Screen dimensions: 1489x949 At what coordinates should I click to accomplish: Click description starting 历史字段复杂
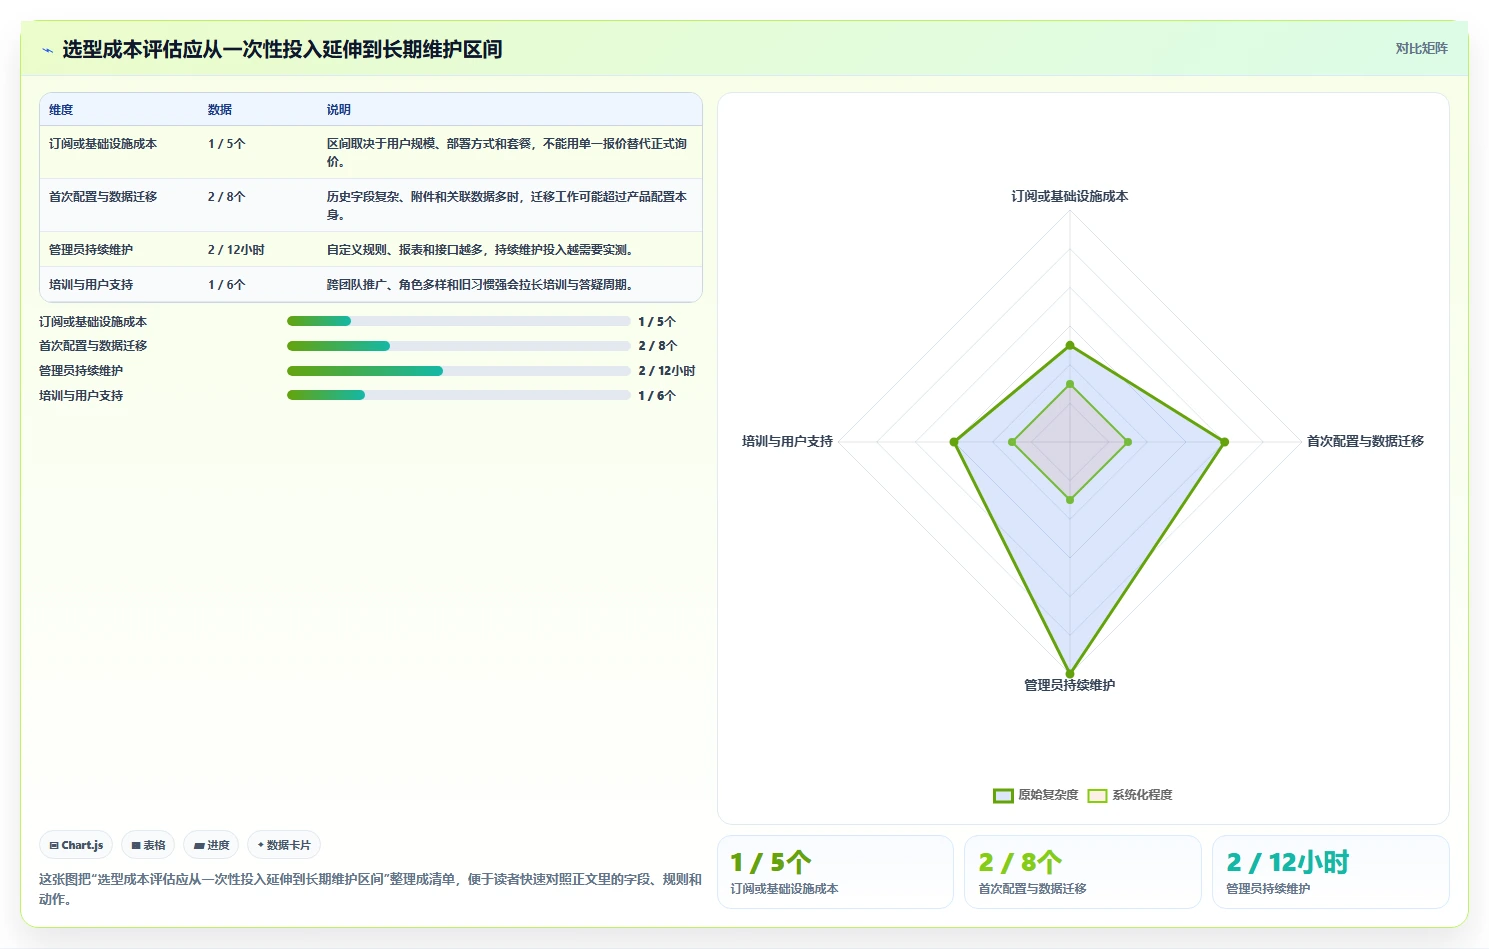click(x=507, y=206)
